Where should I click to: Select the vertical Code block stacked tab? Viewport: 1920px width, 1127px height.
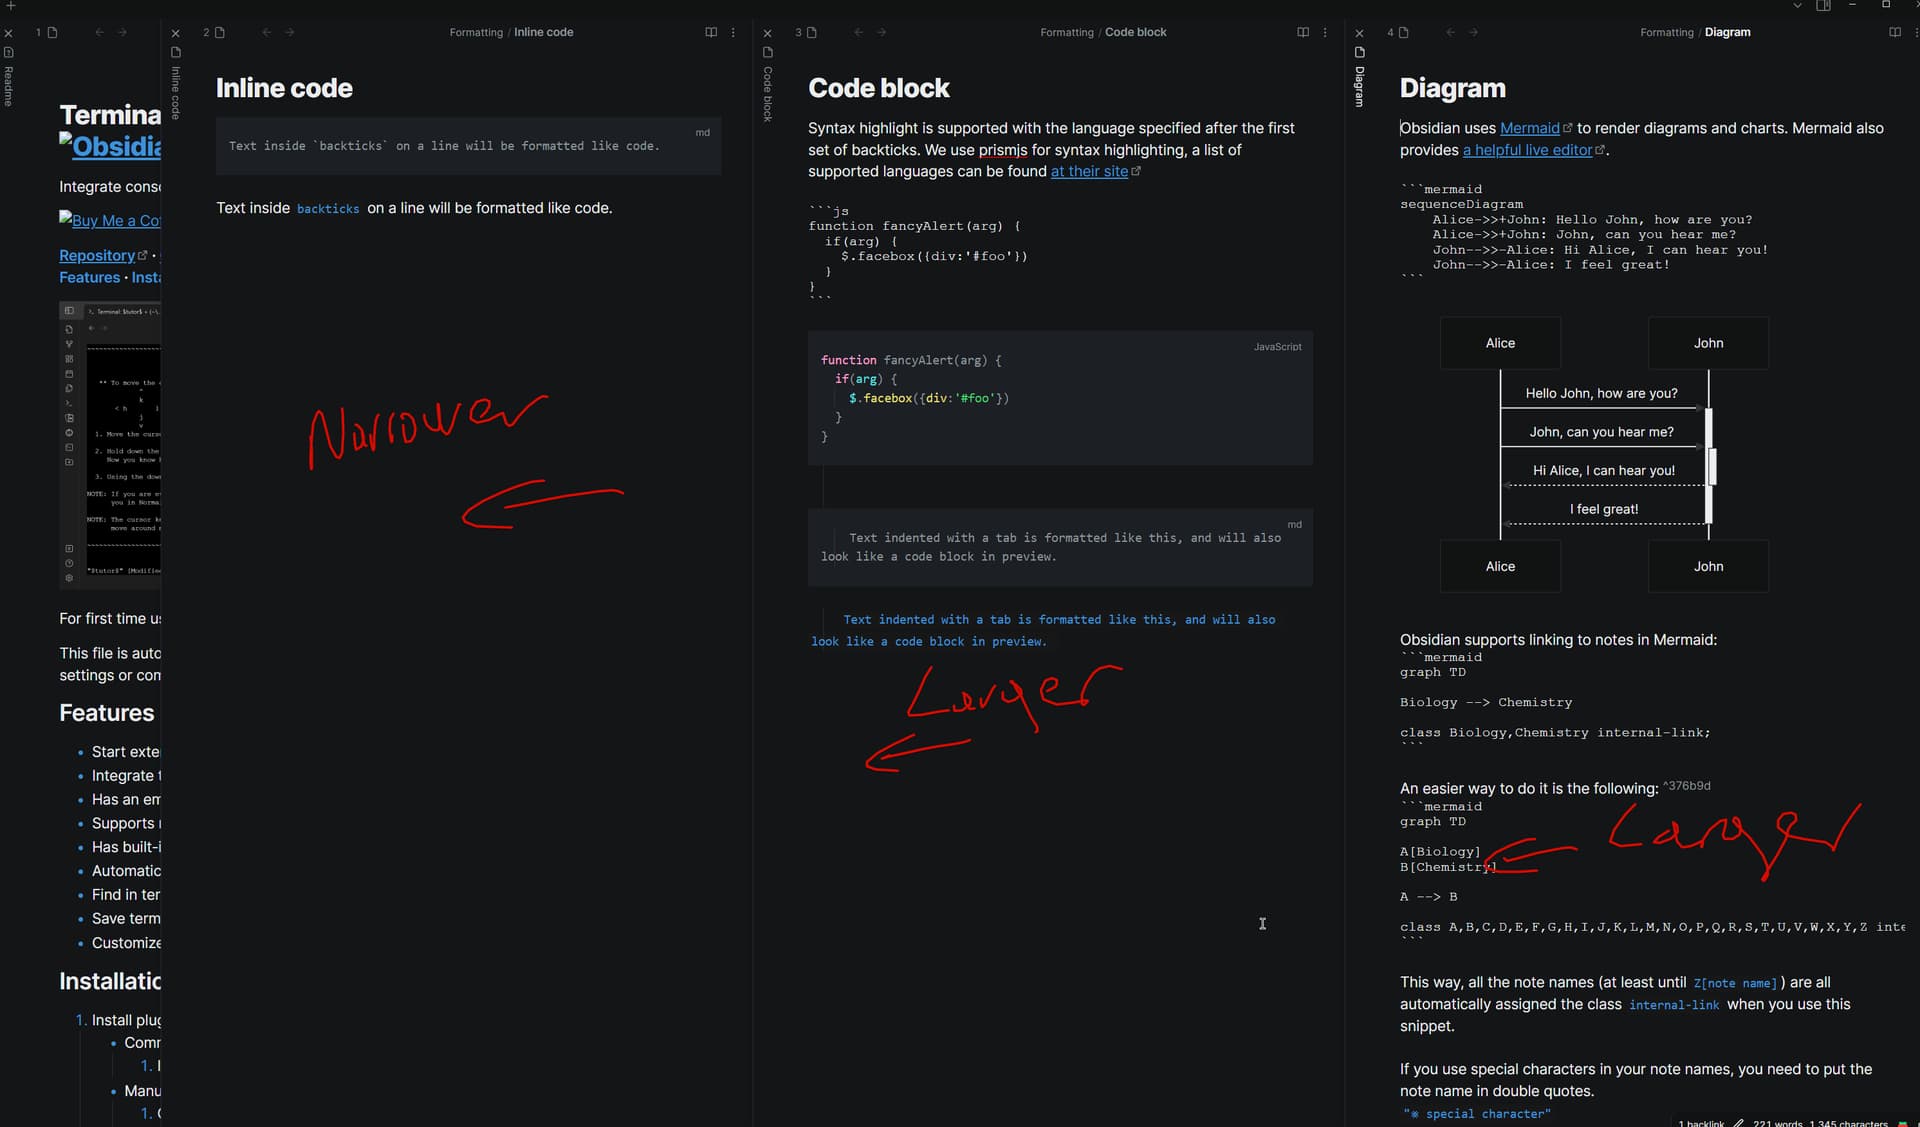pyautogui.click(x=768, y=94)
